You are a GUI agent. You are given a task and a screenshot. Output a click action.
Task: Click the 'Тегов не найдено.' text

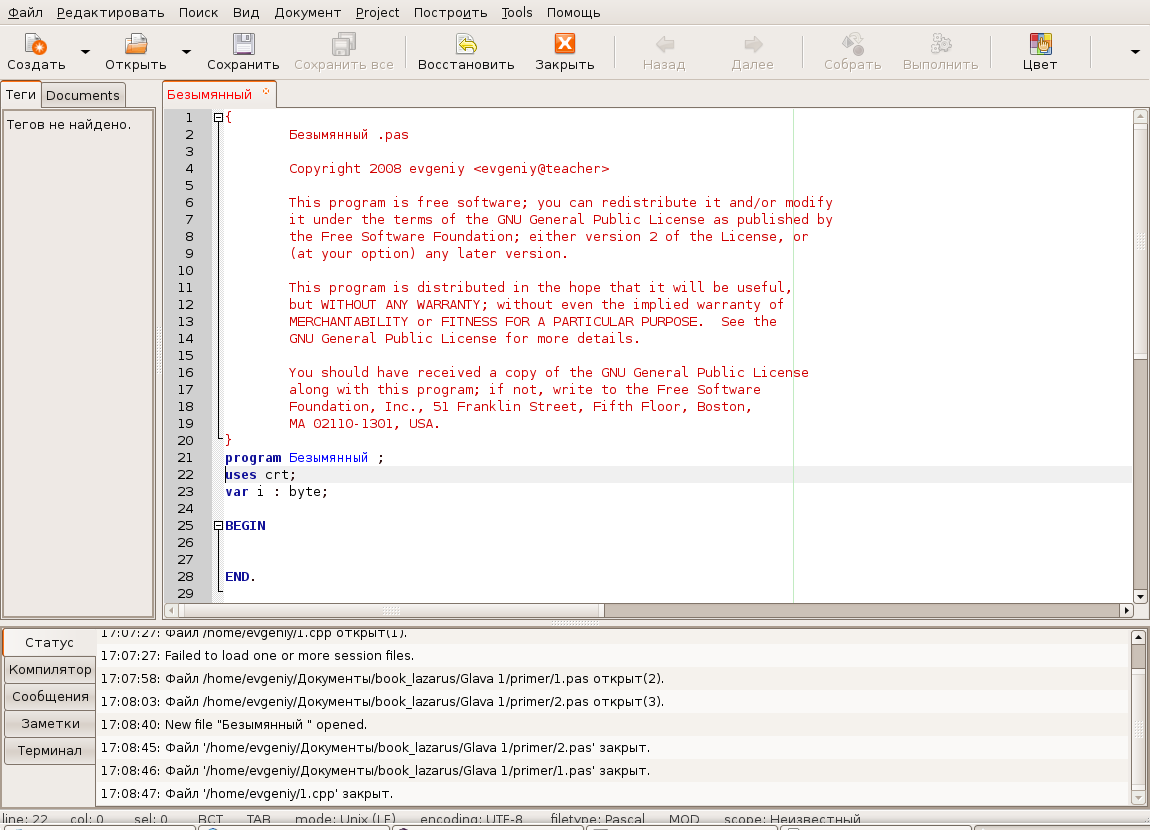point(69,125)
